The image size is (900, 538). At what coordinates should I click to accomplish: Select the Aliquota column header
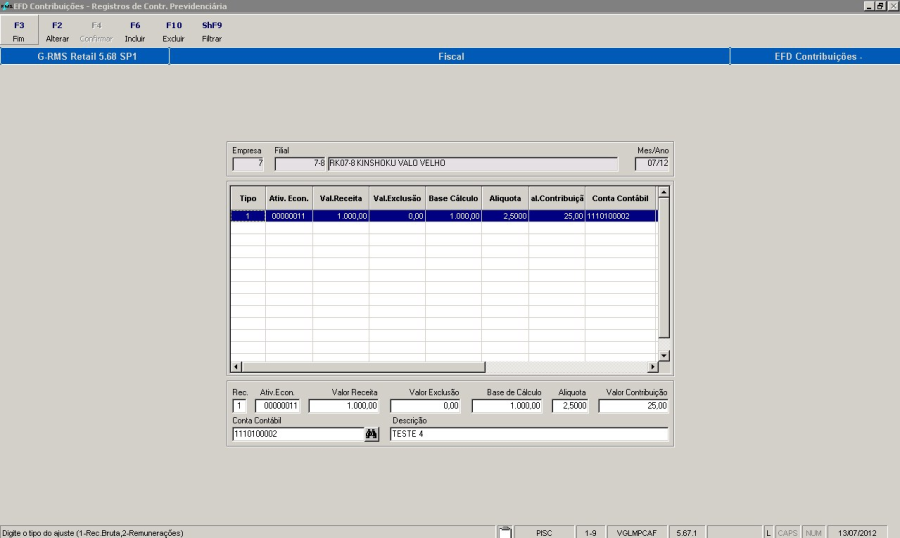tap(505, 198)
